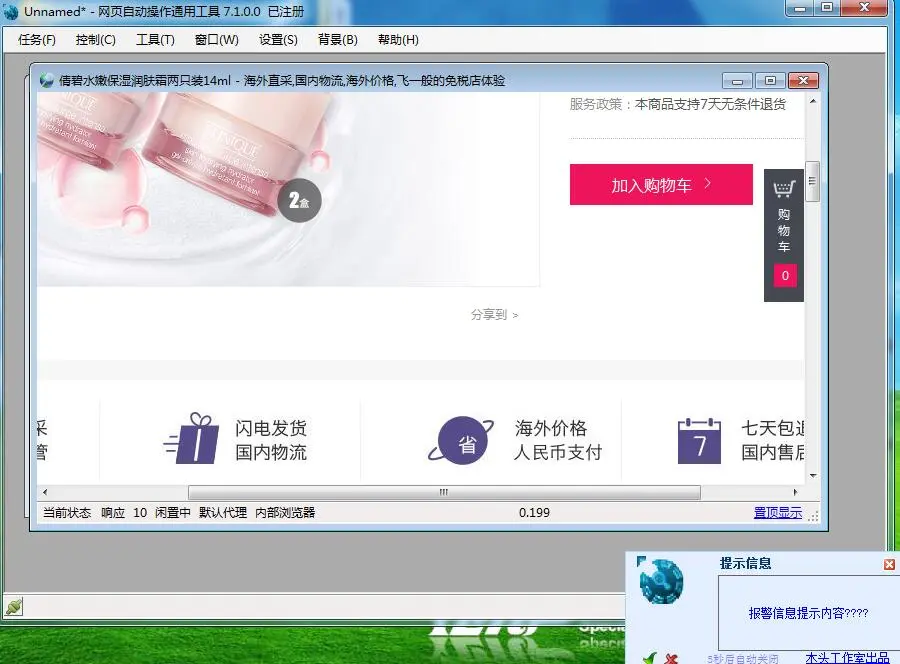The width and height of the screenshot is (900, 664).
Task: Click the 闪电发货 国内物流 text
Action: 271,440
